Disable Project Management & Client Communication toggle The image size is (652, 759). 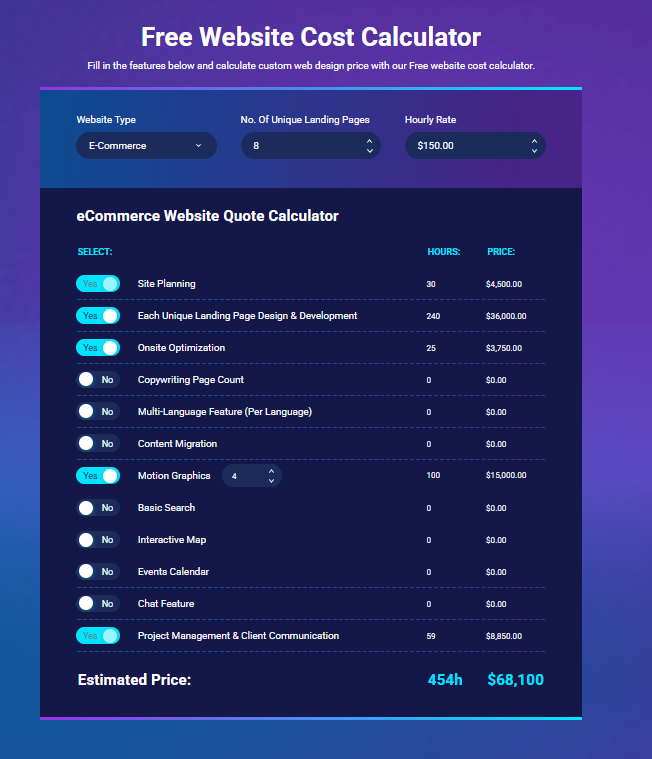(98, 636)
